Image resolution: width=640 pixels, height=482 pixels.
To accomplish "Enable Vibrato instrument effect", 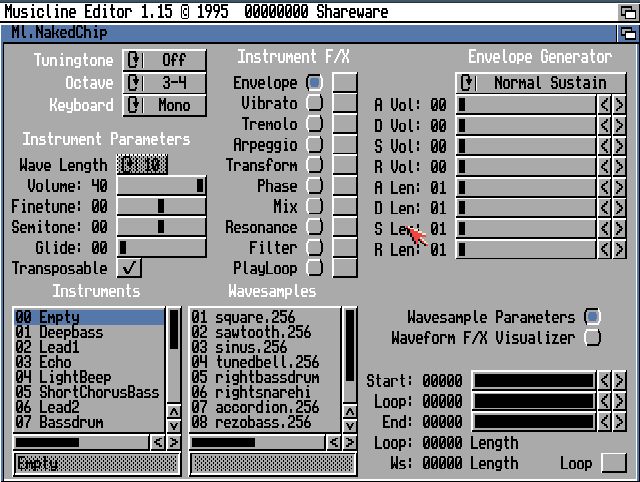I will pos(314,103).
